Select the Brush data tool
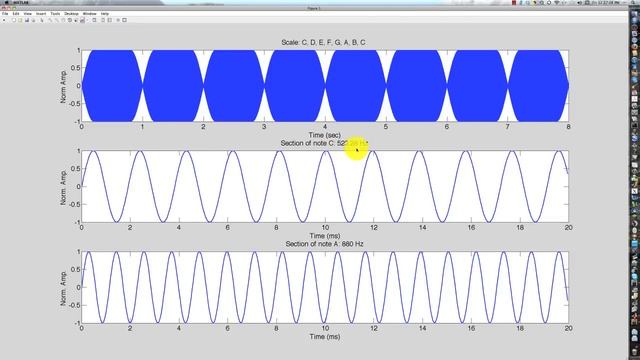This screenshot has height=360, width=640. [x=82, y=20]
